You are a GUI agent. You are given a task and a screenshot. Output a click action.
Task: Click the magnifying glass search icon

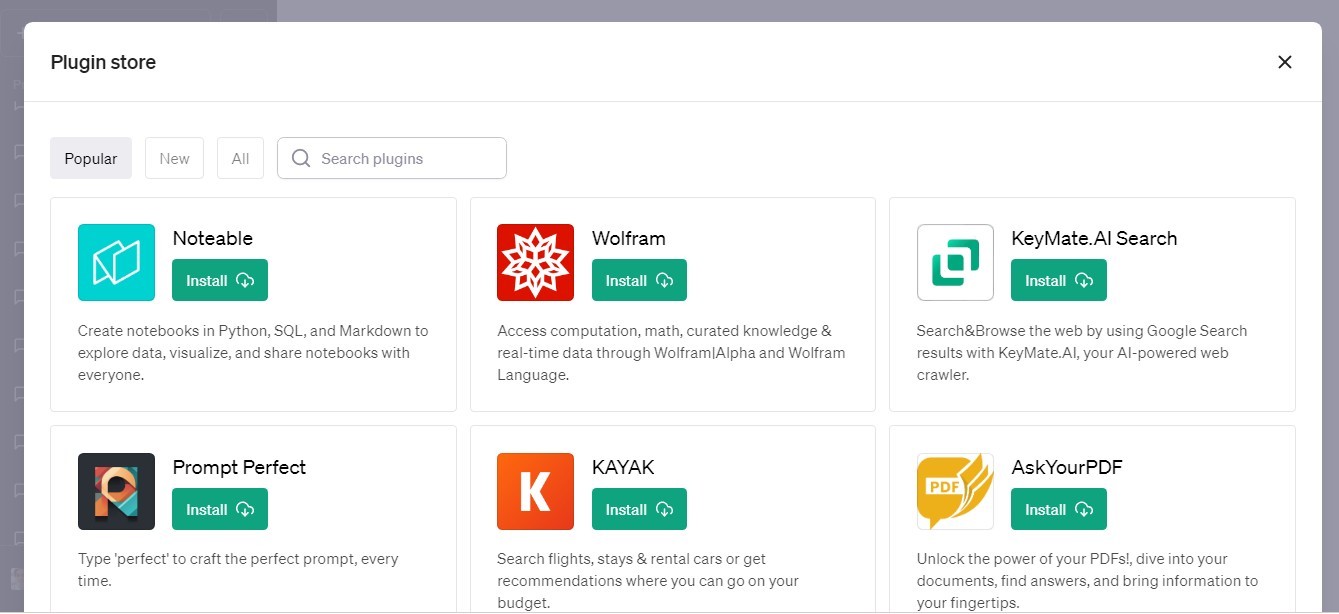point(300,158)
